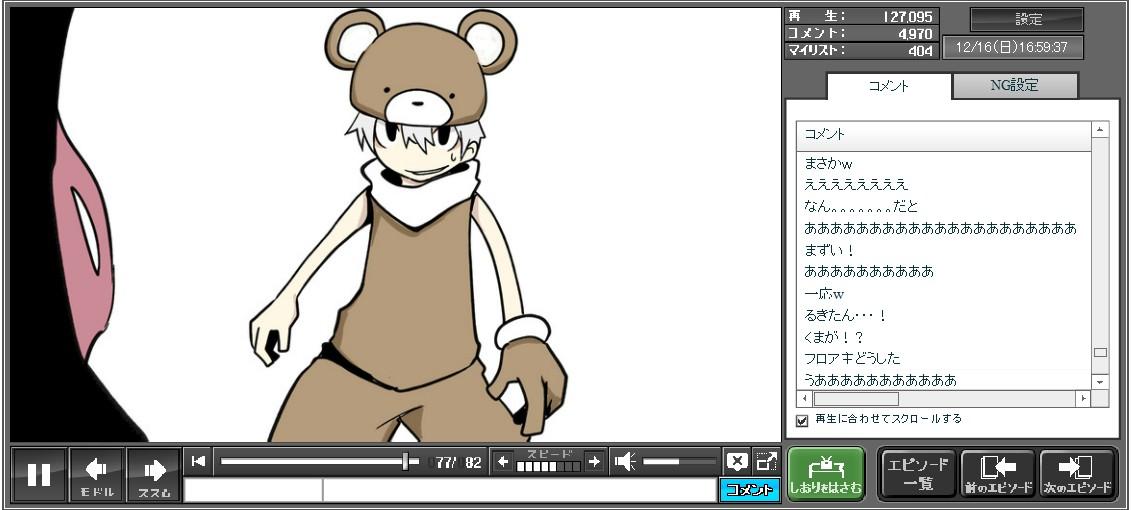Image resolution: width=1131 pixels, height=510 pixels.
Task: Switch to the NG設定 tab
Action: [x=1014, y=86]
